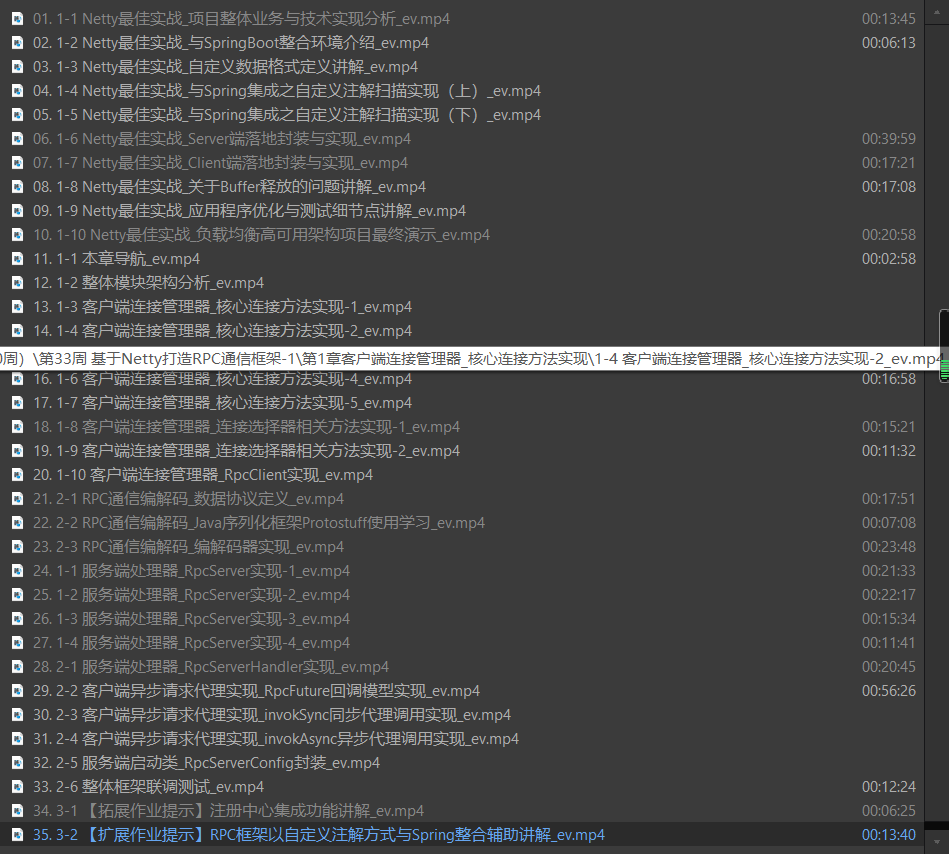Click the icon of 16. 1-6 核心连接方法实现-4
This screenshot has width=949, height=854.
tap(18, 379)
